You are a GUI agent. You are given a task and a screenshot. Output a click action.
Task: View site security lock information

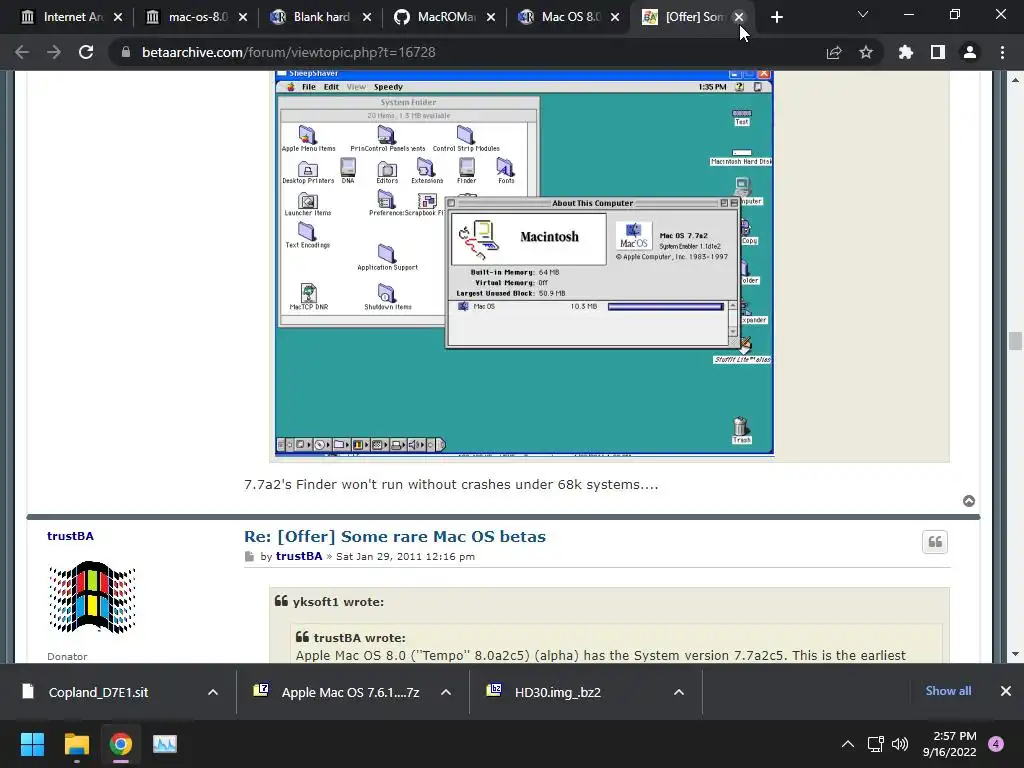(x=126, y=52)
